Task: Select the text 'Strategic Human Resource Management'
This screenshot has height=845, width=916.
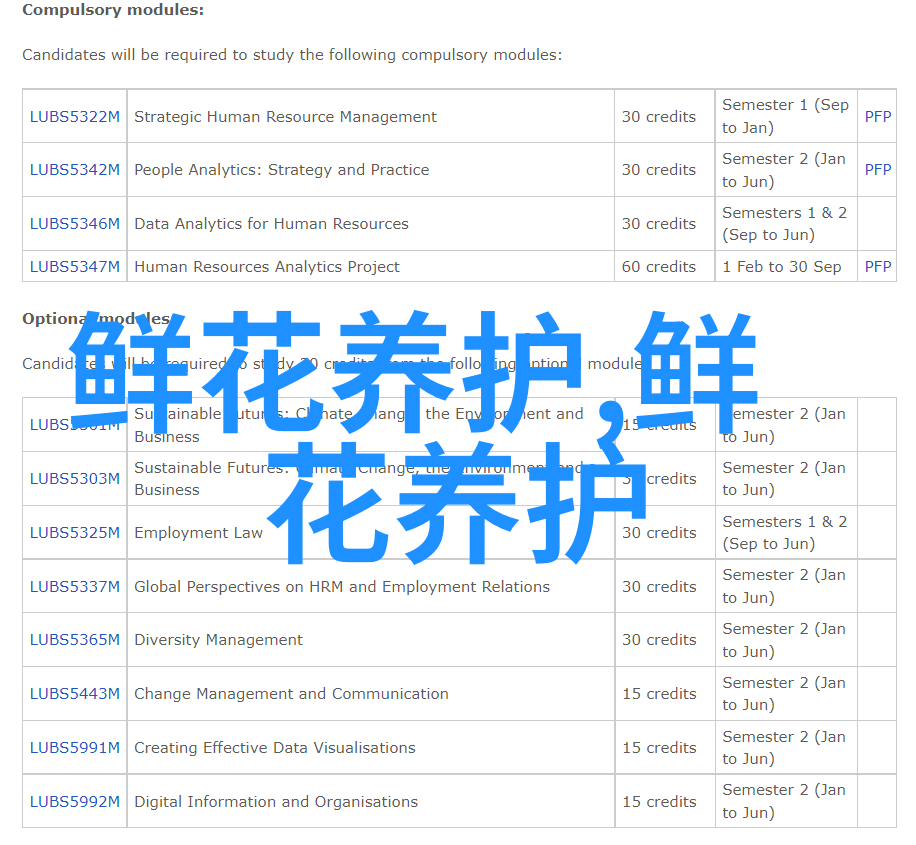Action: click(286, 117)
